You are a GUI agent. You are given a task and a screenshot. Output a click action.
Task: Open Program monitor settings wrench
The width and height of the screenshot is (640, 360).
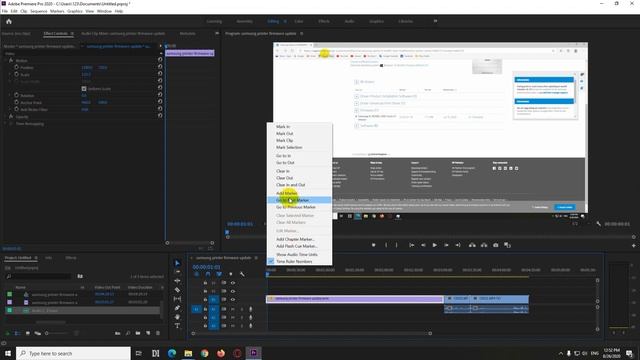[x=598, y=224]
